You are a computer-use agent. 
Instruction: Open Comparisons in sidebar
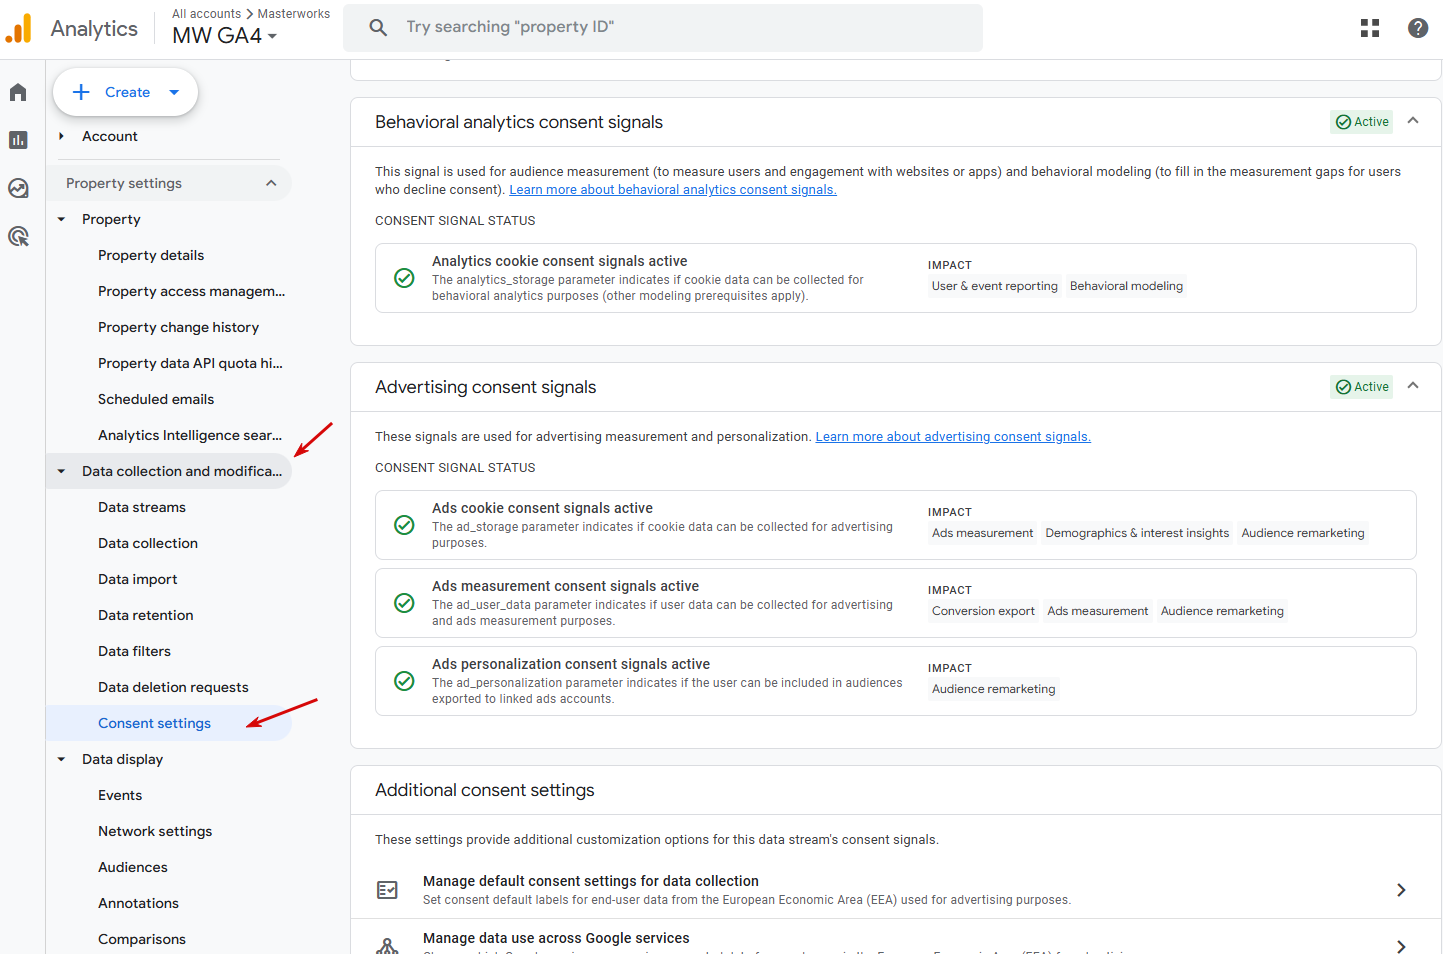[x=142, y=939]
